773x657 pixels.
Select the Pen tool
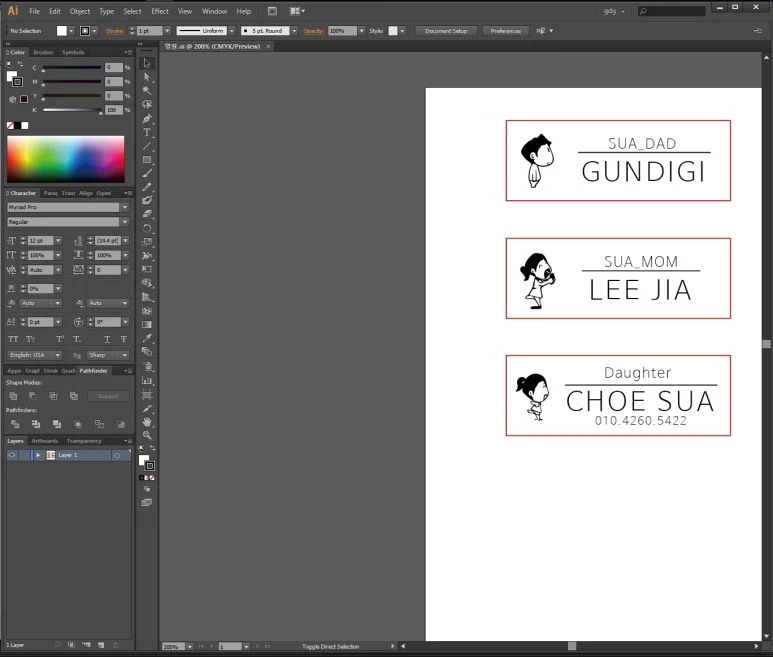147,119
